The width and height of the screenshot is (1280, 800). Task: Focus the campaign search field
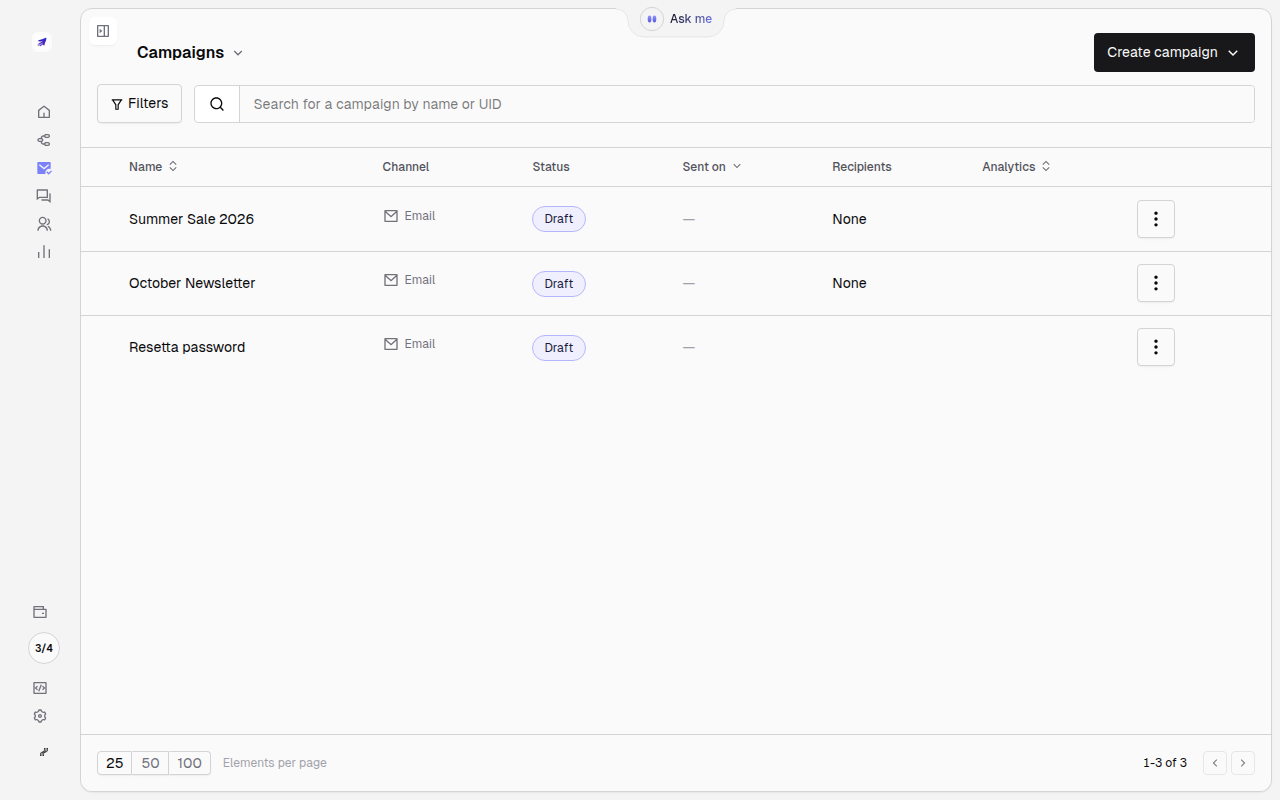click(747, 104)
